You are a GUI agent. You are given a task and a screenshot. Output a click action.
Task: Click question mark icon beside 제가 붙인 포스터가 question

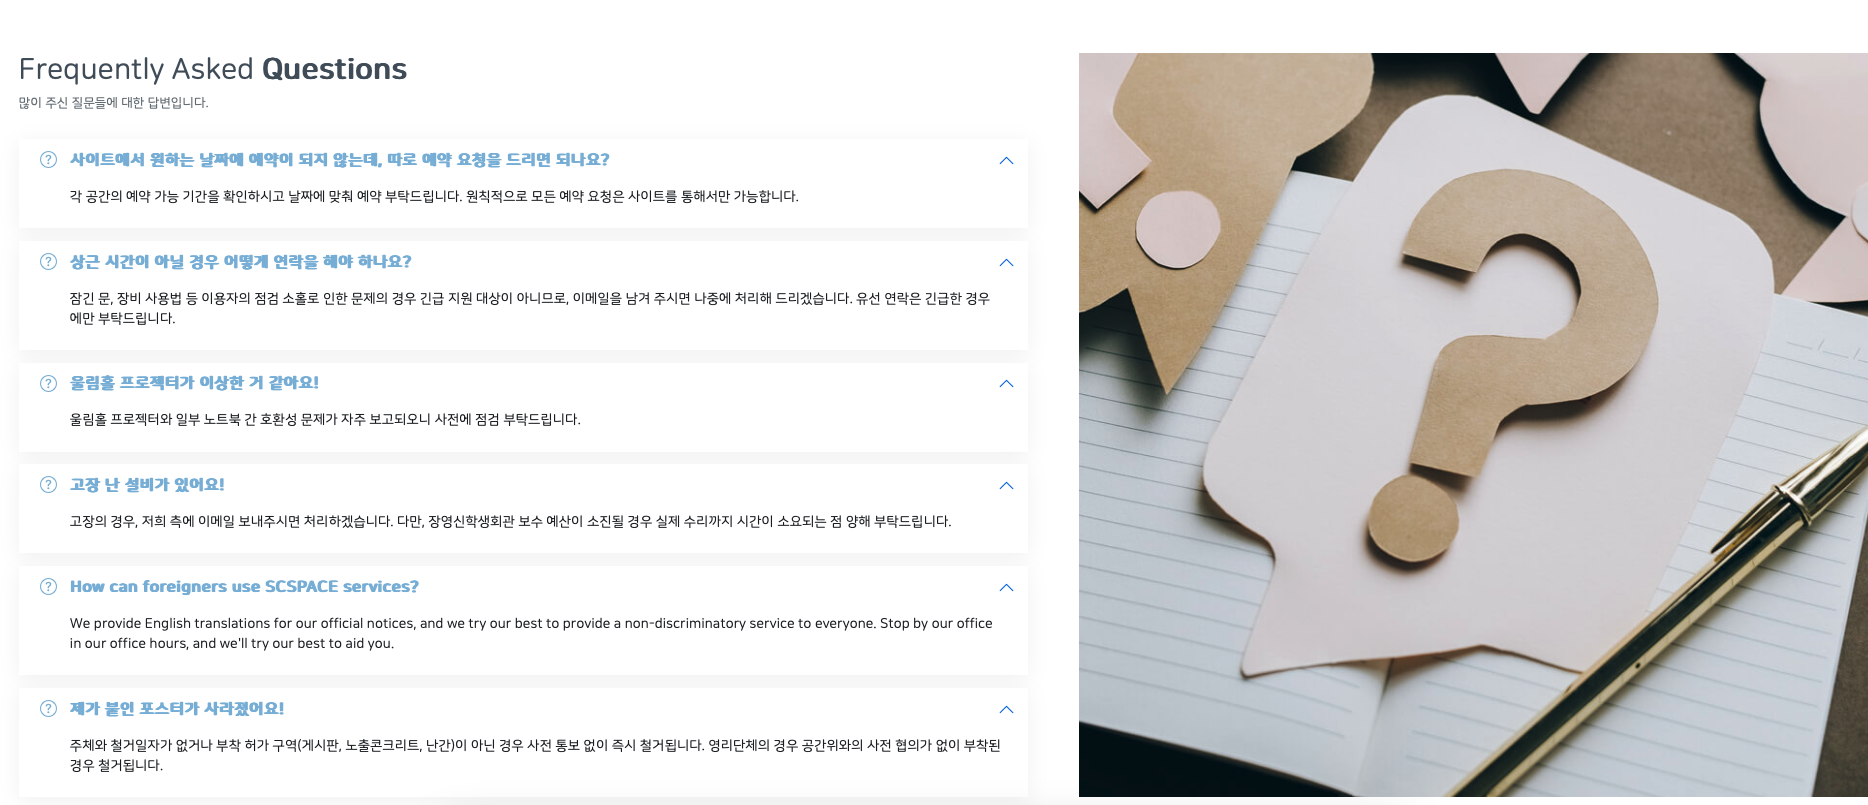pos(48,709)
